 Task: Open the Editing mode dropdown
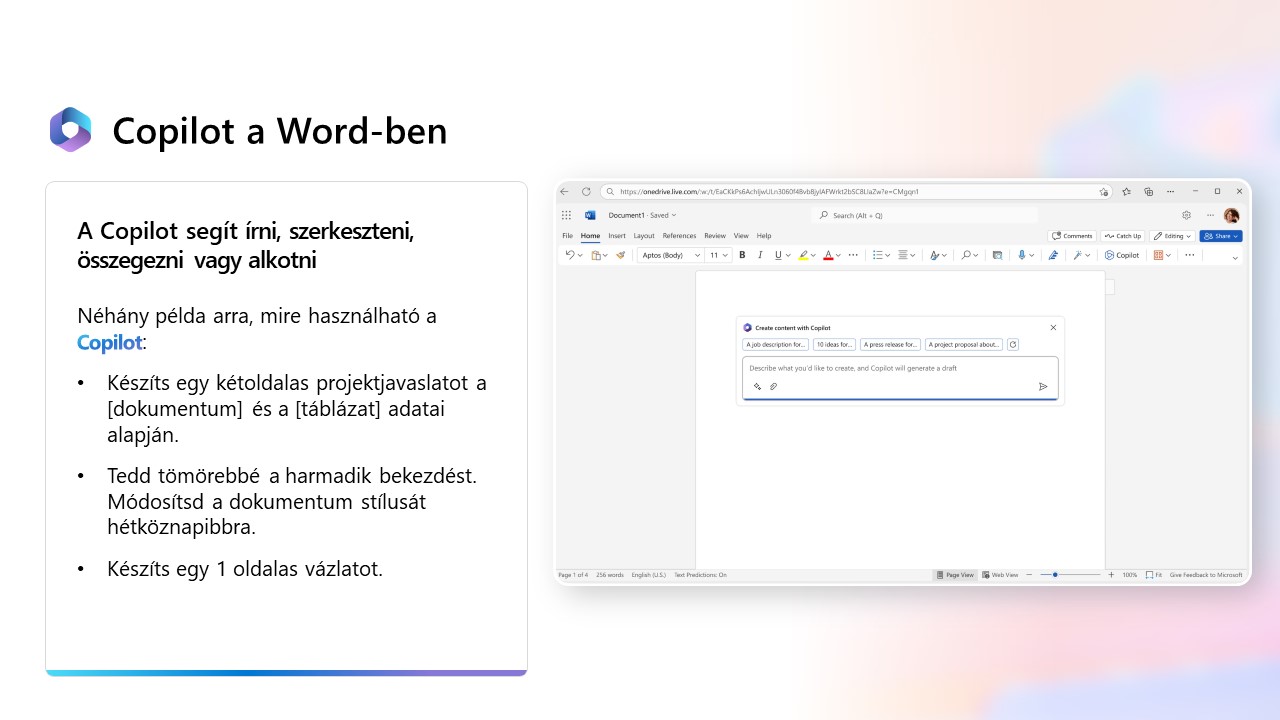1172,236
